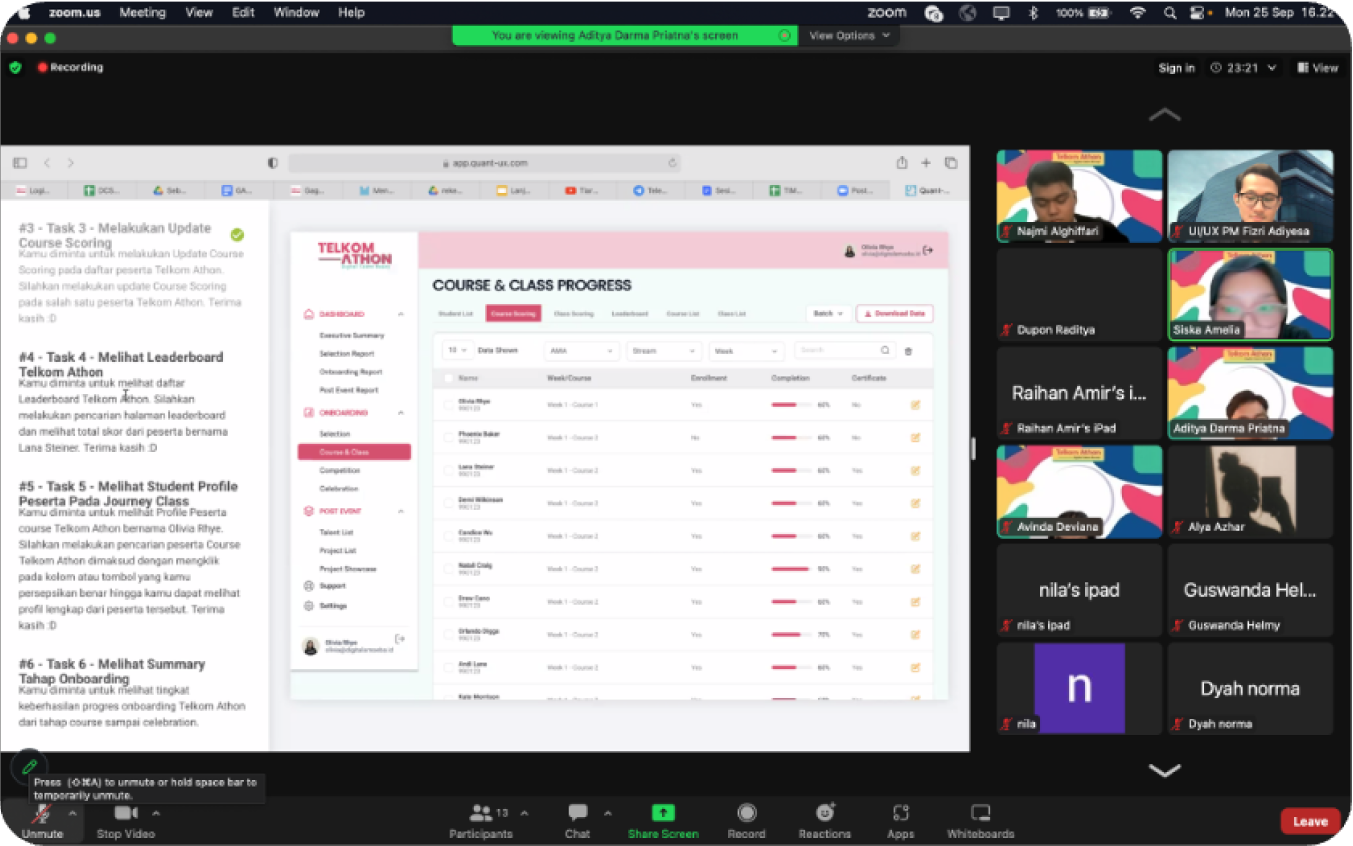Click the sidebar logout icon beside Olivia Rhye
Viewport: 1353px width, 846px height.
(400, 639)
